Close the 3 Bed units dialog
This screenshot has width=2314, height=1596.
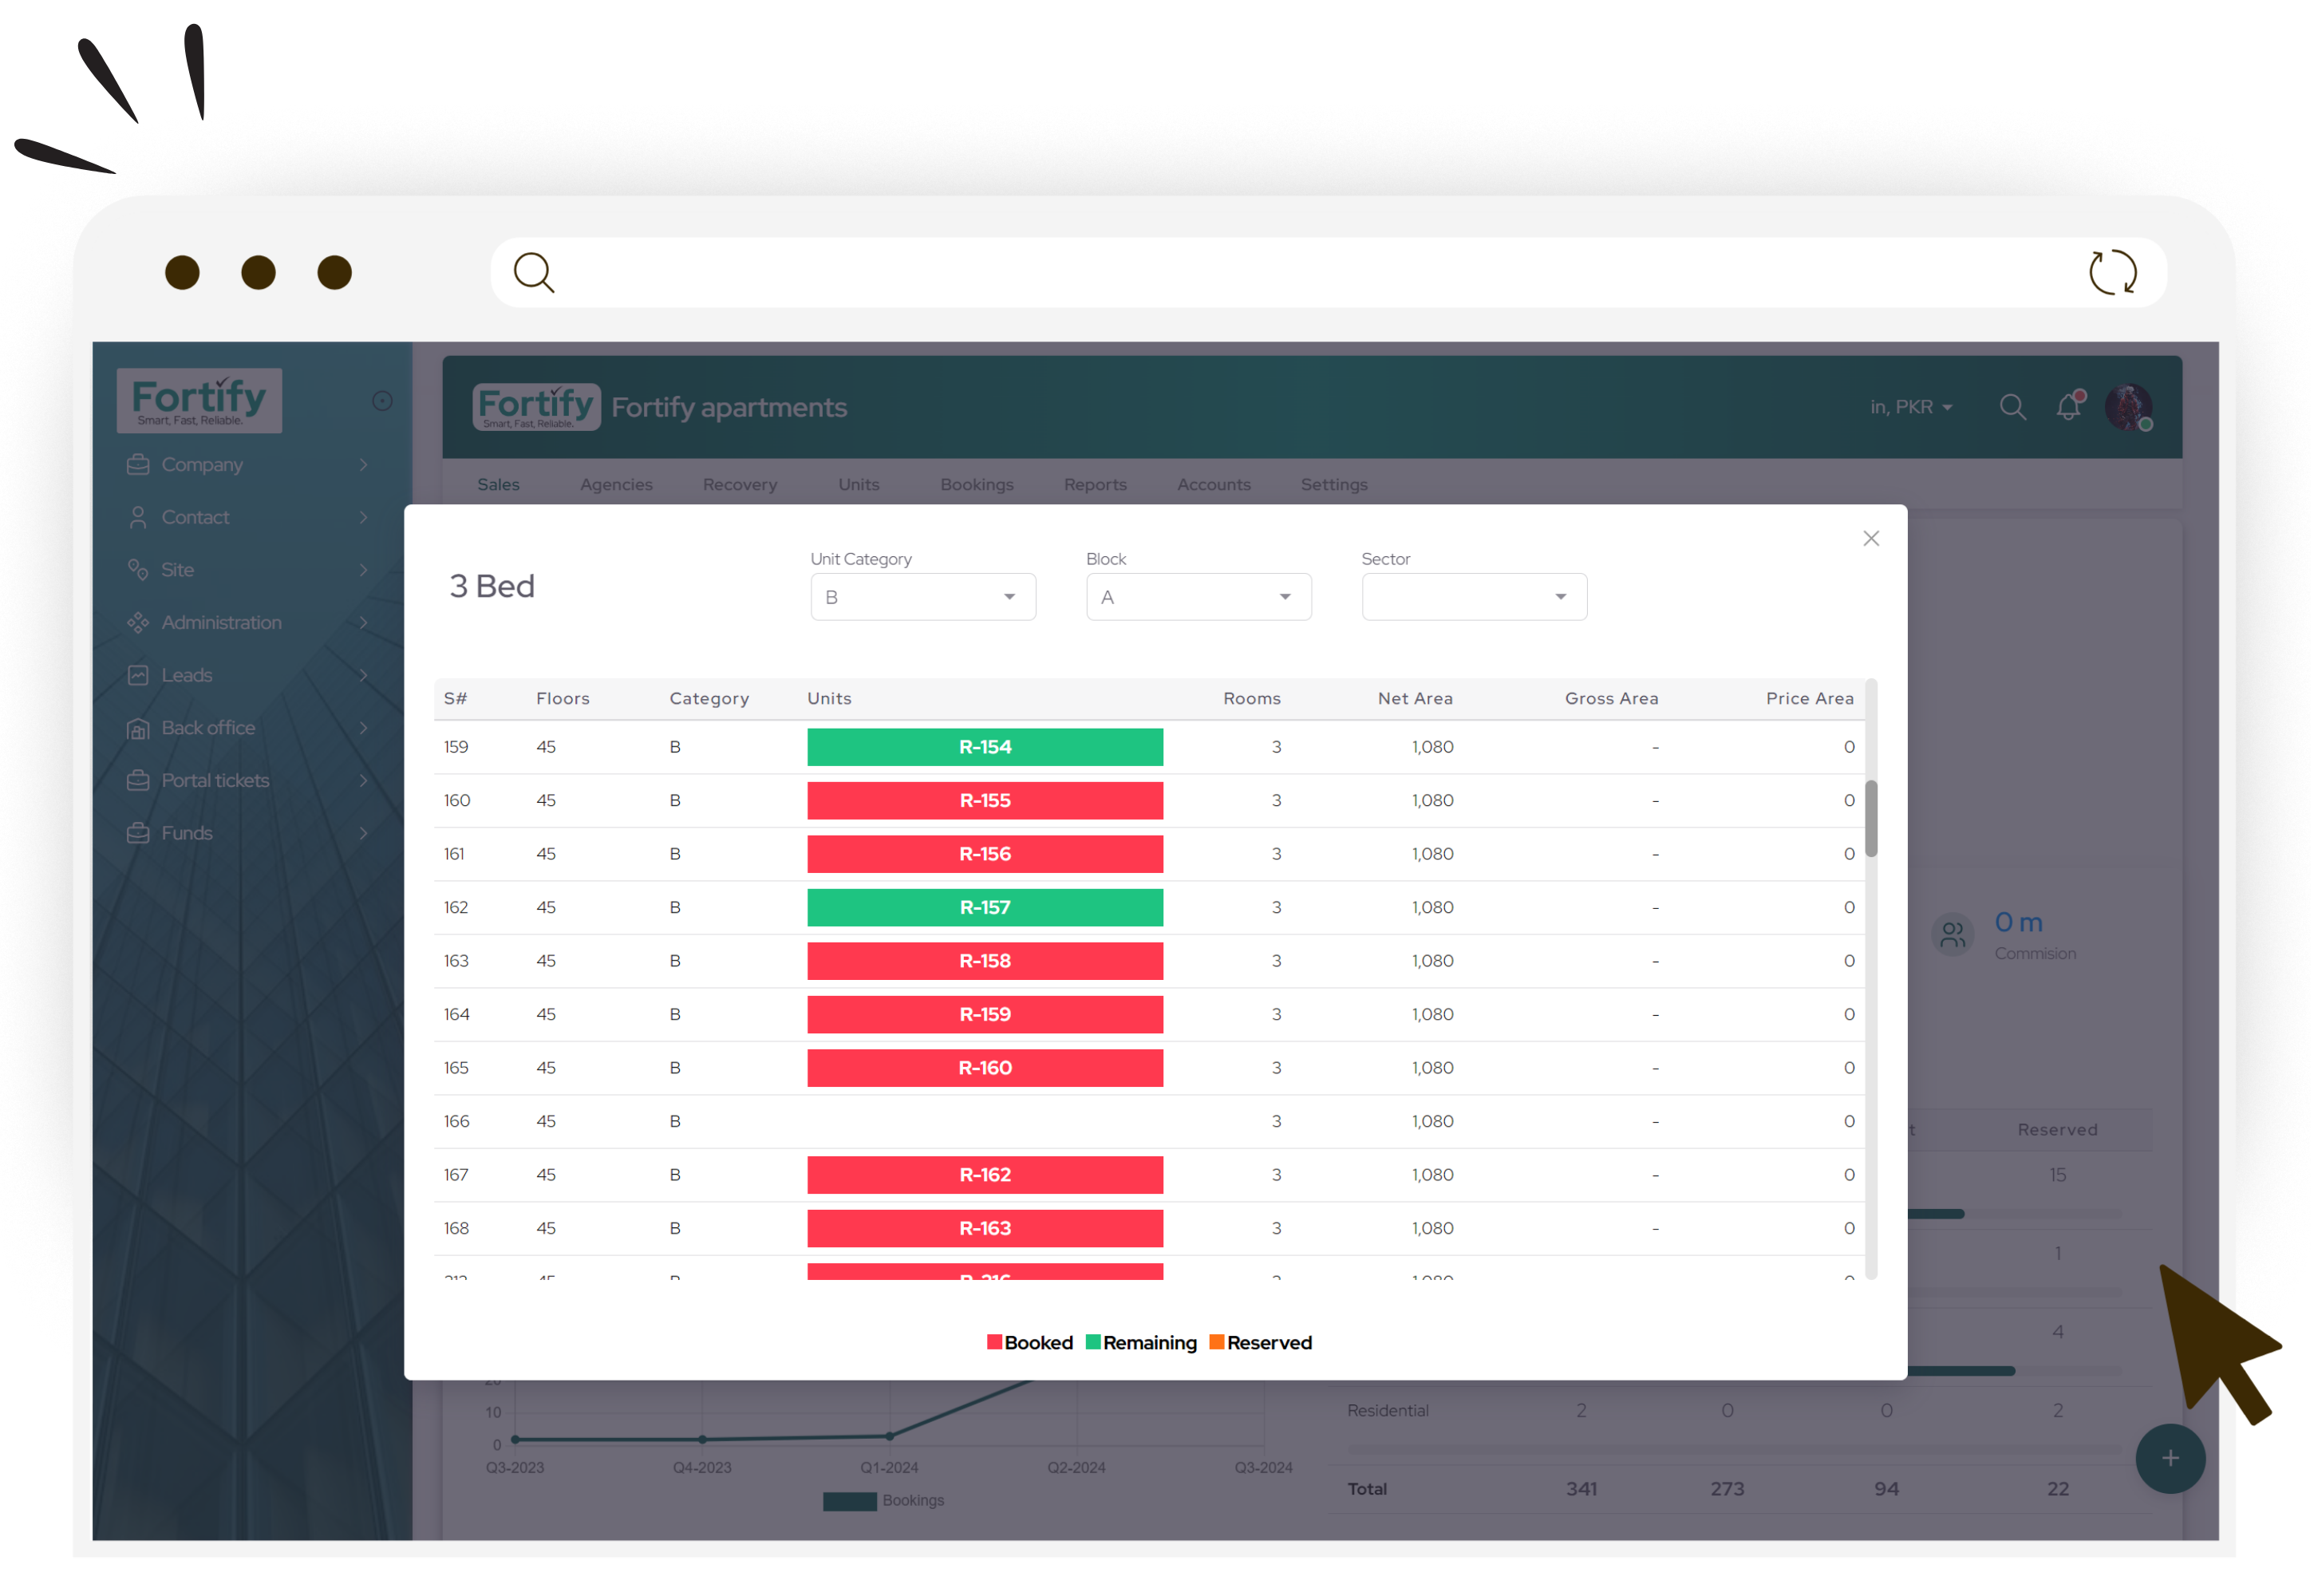point(1871,539)
